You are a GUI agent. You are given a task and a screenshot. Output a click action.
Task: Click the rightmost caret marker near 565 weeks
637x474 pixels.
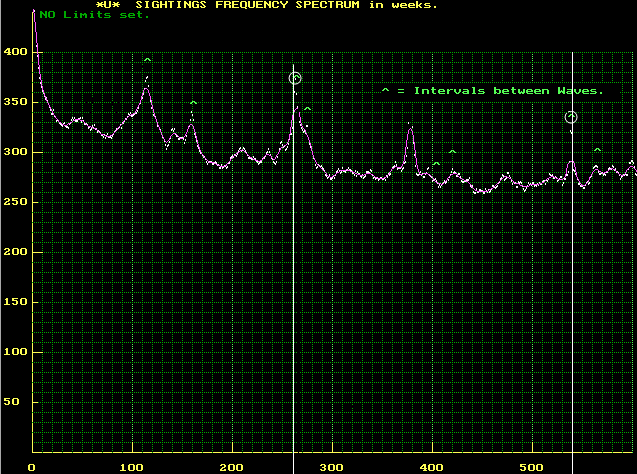(597, 151)
